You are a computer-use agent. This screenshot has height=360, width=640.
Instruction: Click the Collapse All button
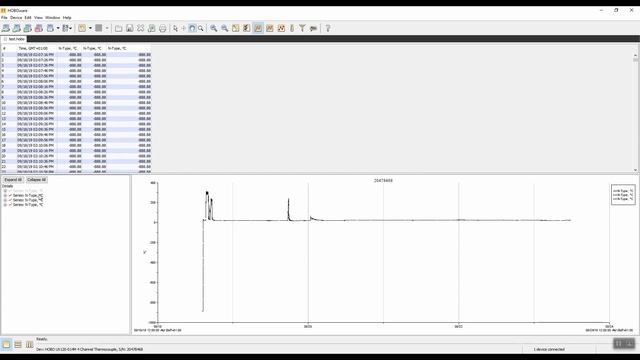pyautogui.click(x=37, y=180)
